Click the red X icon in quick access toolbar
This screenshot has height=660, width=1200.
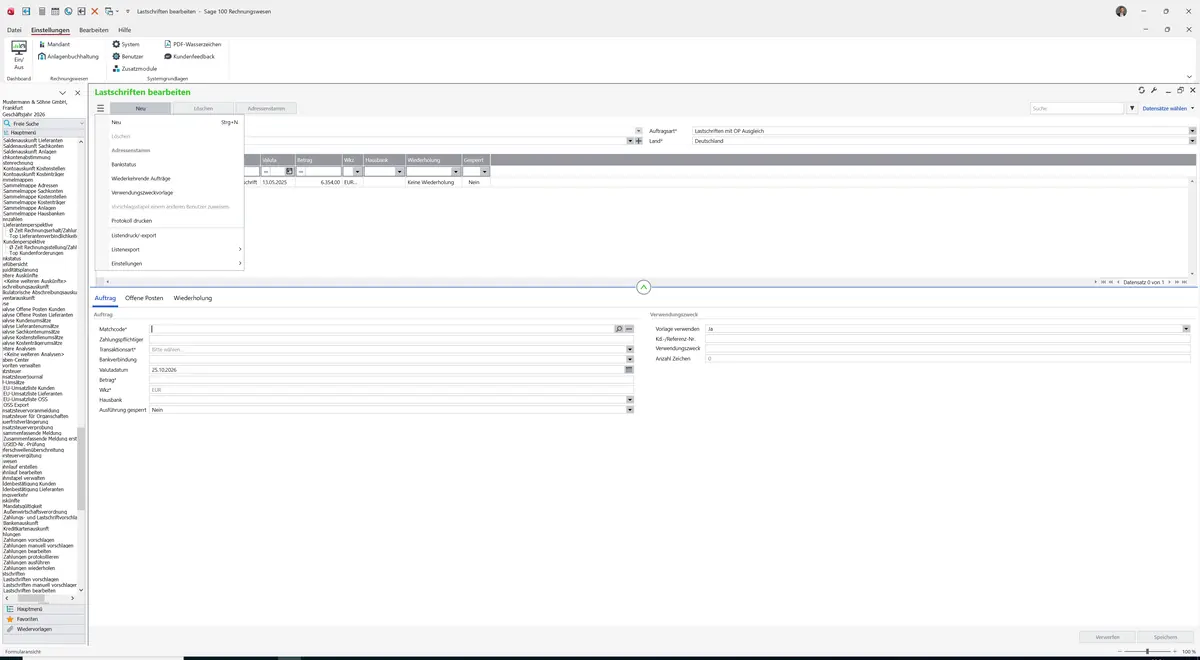coord(95,10)
